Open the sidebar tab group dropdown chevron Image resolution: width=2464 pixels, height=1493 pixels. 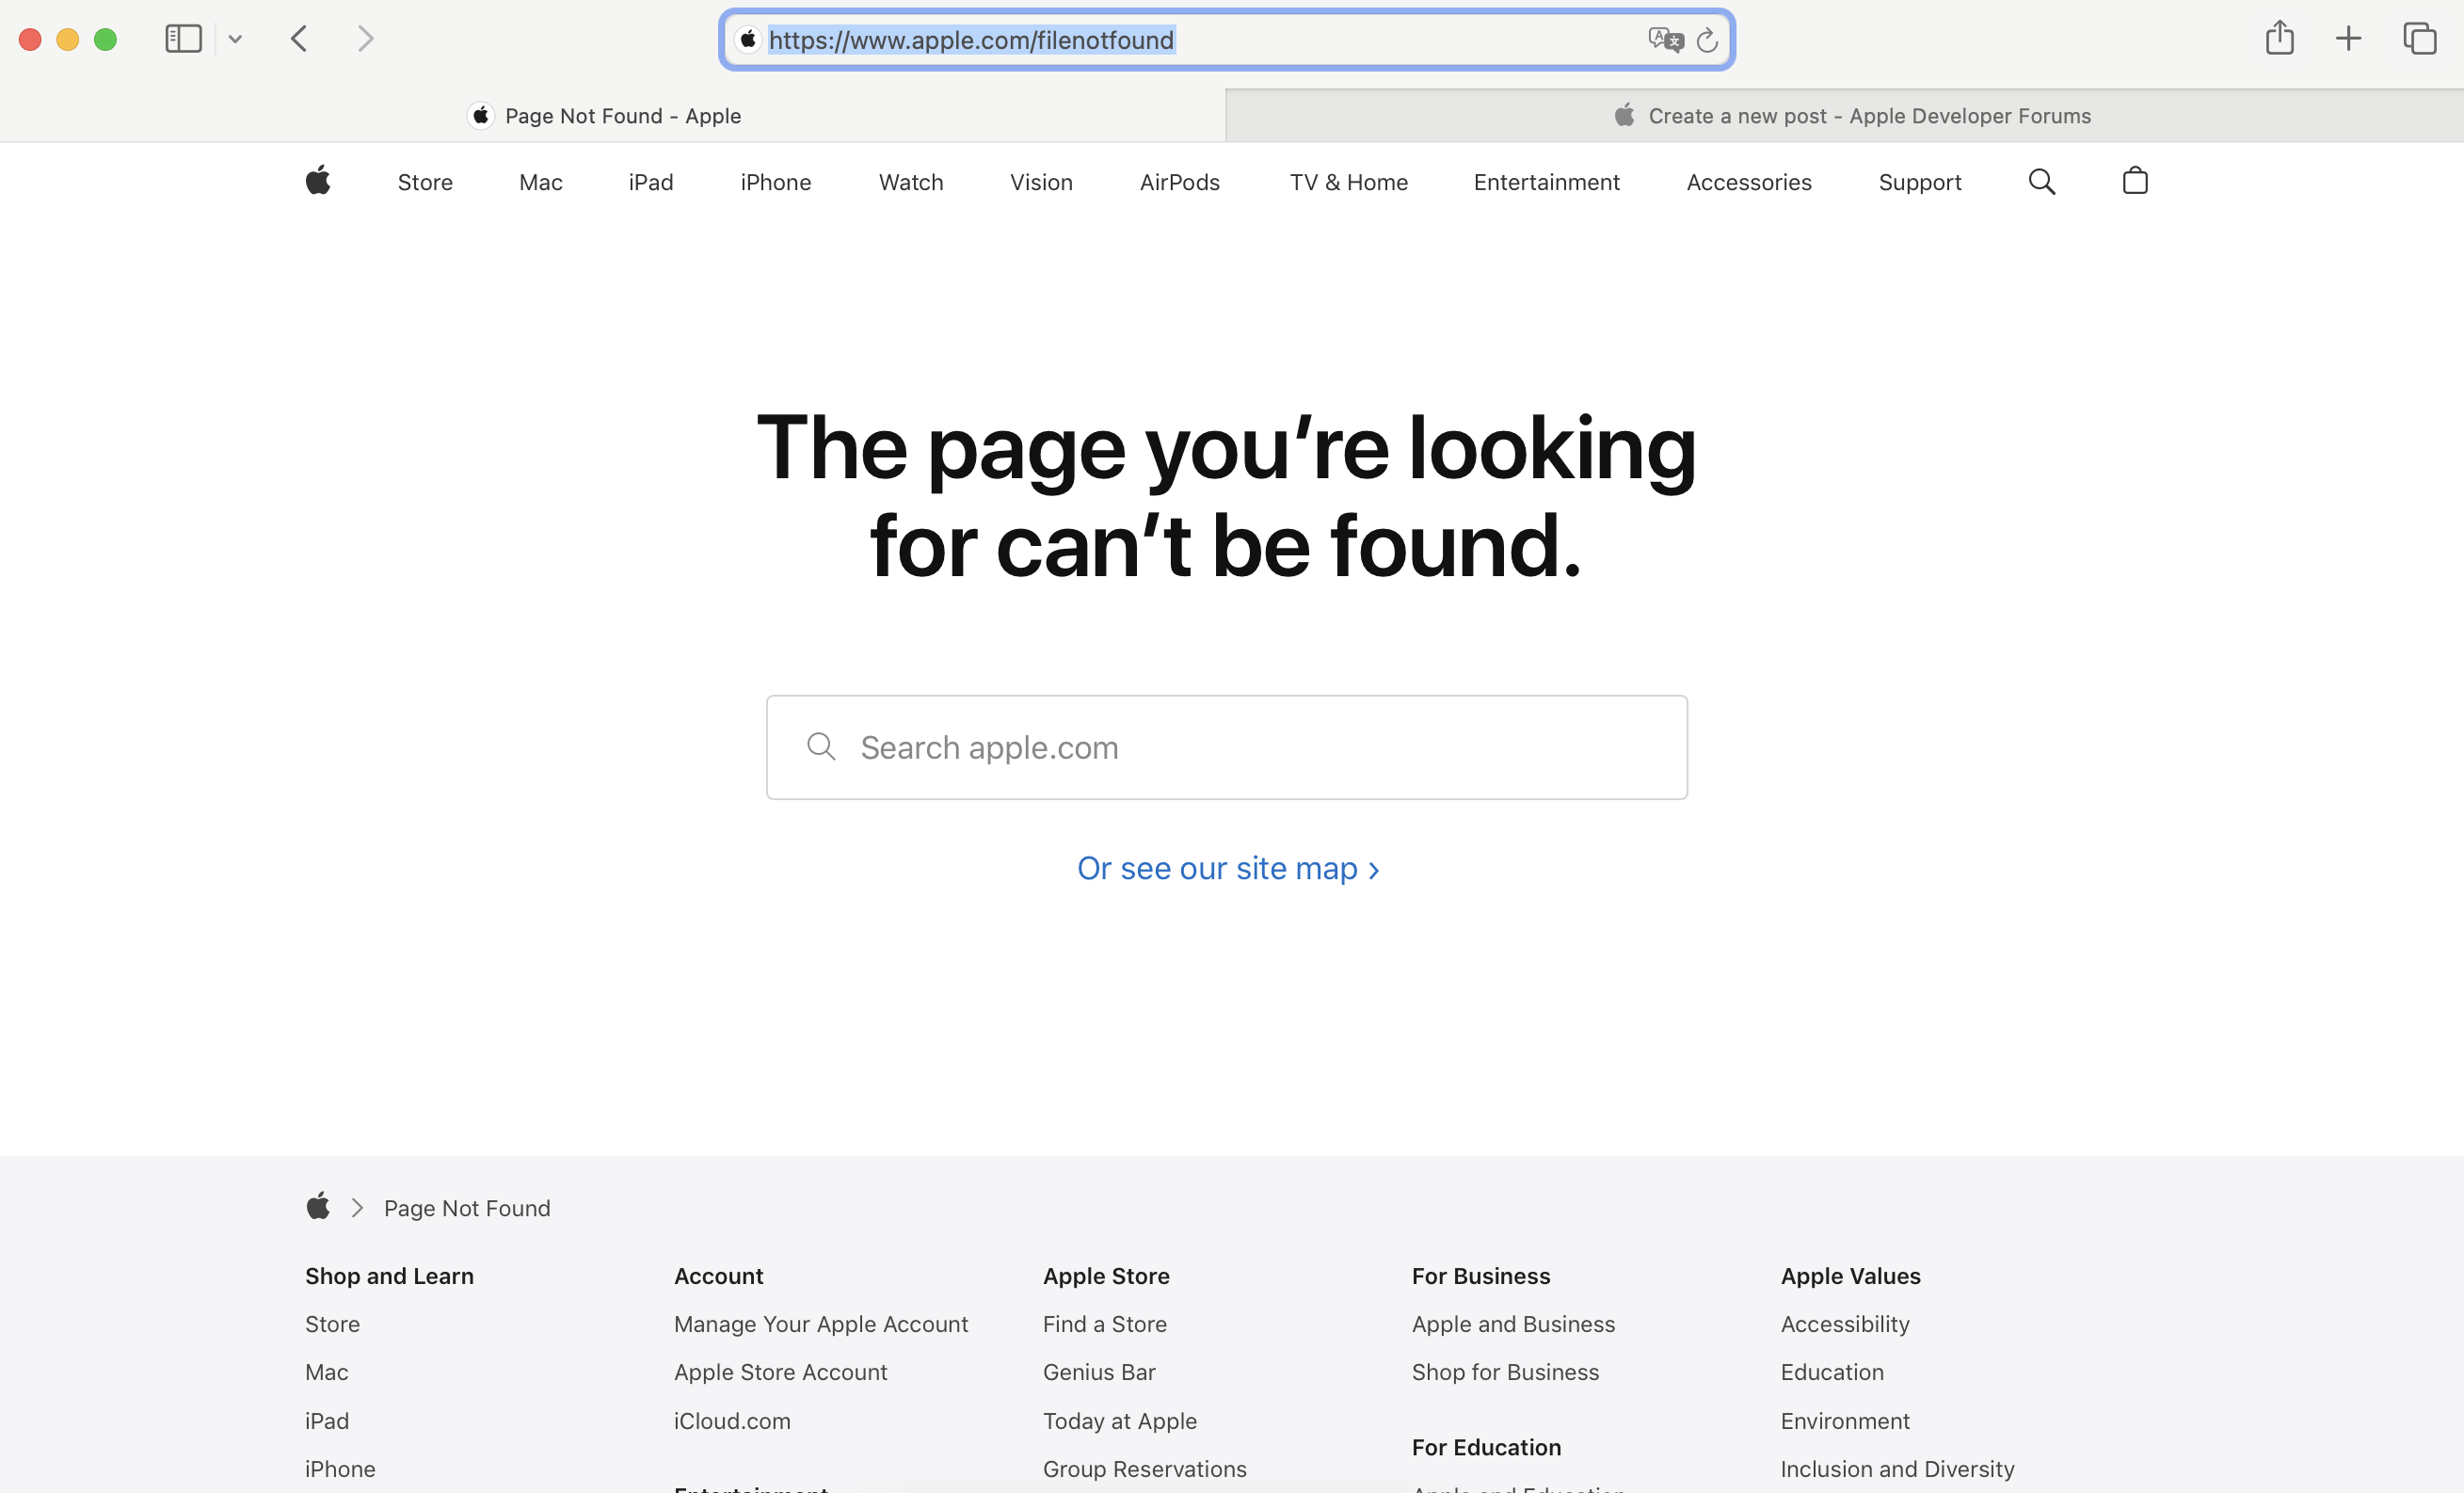(235, 40)
